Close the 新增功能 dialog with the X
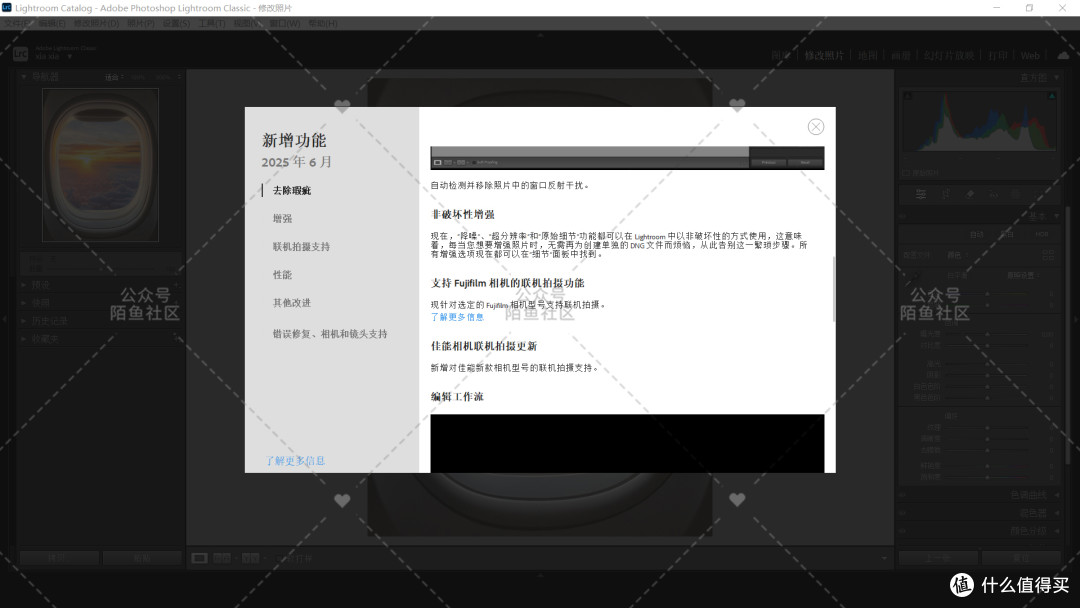Screen dimensions: 1080x608 click(816, 127)
